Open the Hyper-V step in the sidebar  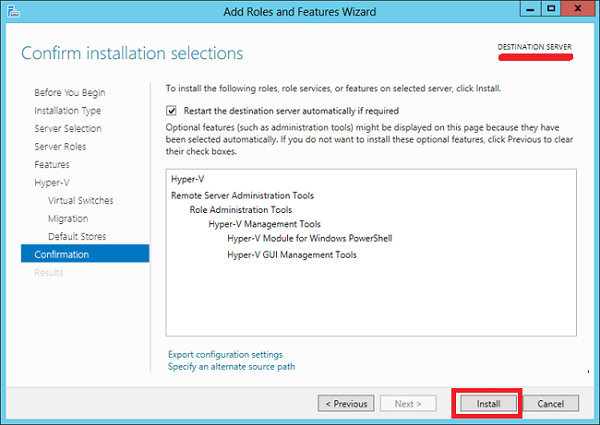51,182
